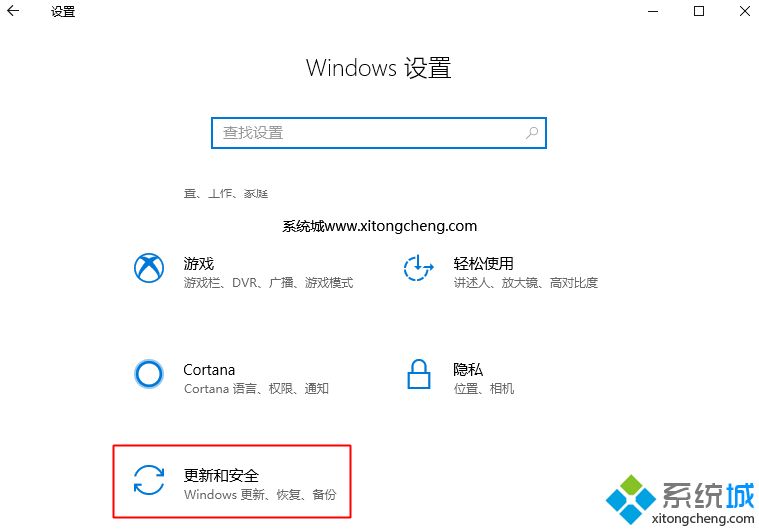Screen dimensions: 759x529
Task: Focus the 查找设置 search field
Action: (379, 133)
